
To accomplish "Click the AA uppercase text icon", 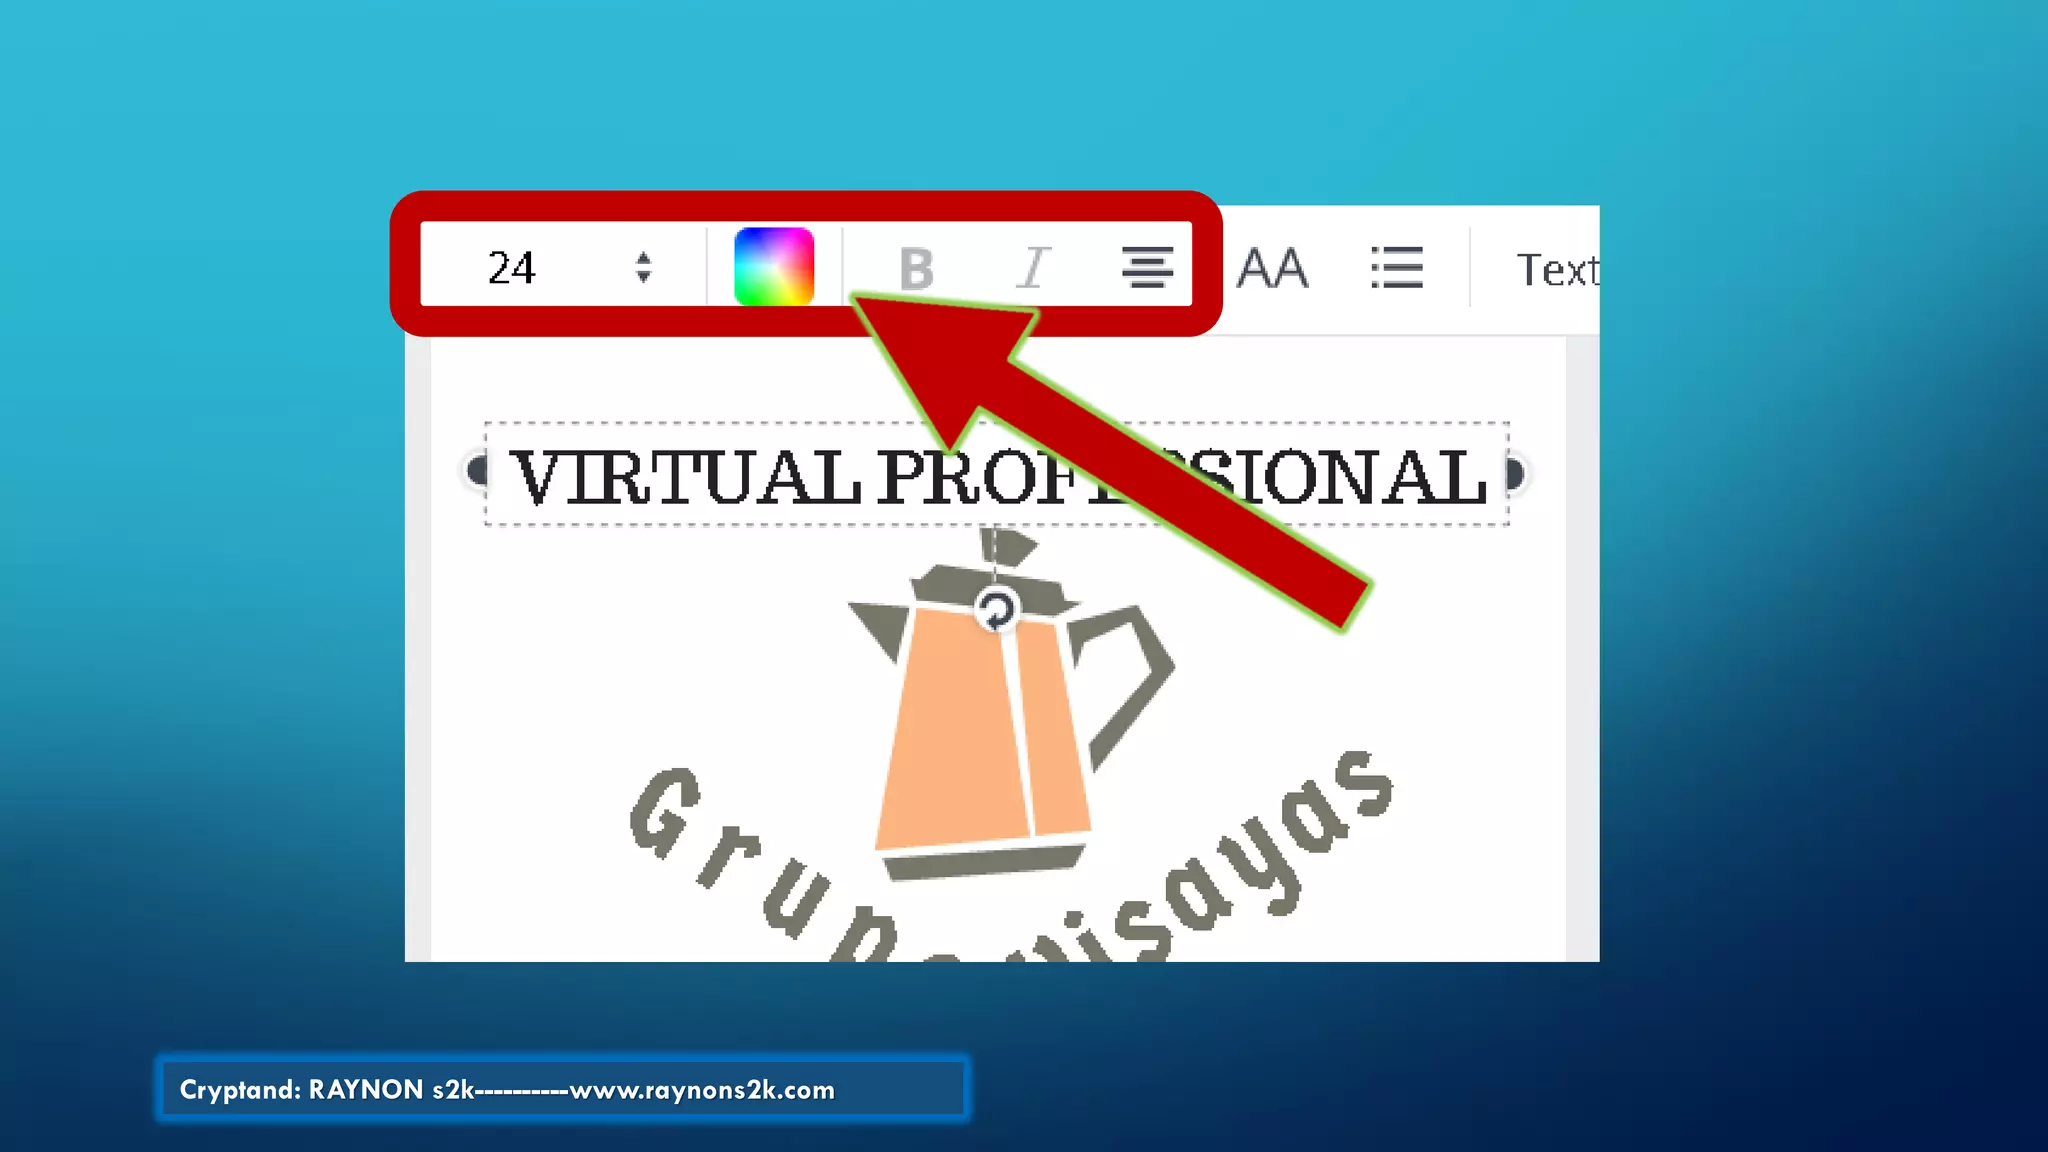I will click(1272, 268).
